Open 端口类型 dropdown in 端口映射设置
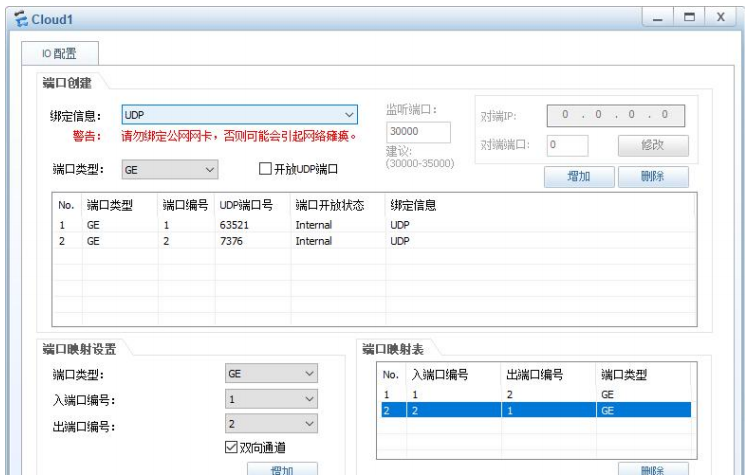The image size is (749, 475). [271, 373]
